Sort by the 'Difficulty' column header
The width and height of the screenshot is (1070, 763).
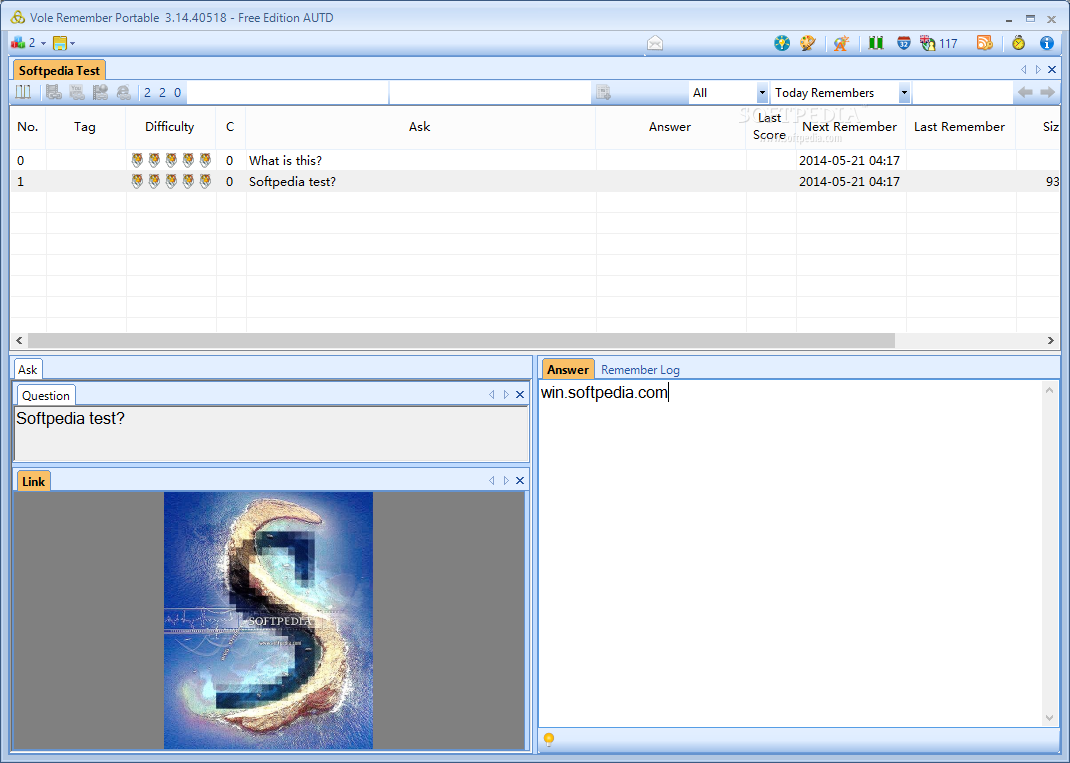coord(170,127)
